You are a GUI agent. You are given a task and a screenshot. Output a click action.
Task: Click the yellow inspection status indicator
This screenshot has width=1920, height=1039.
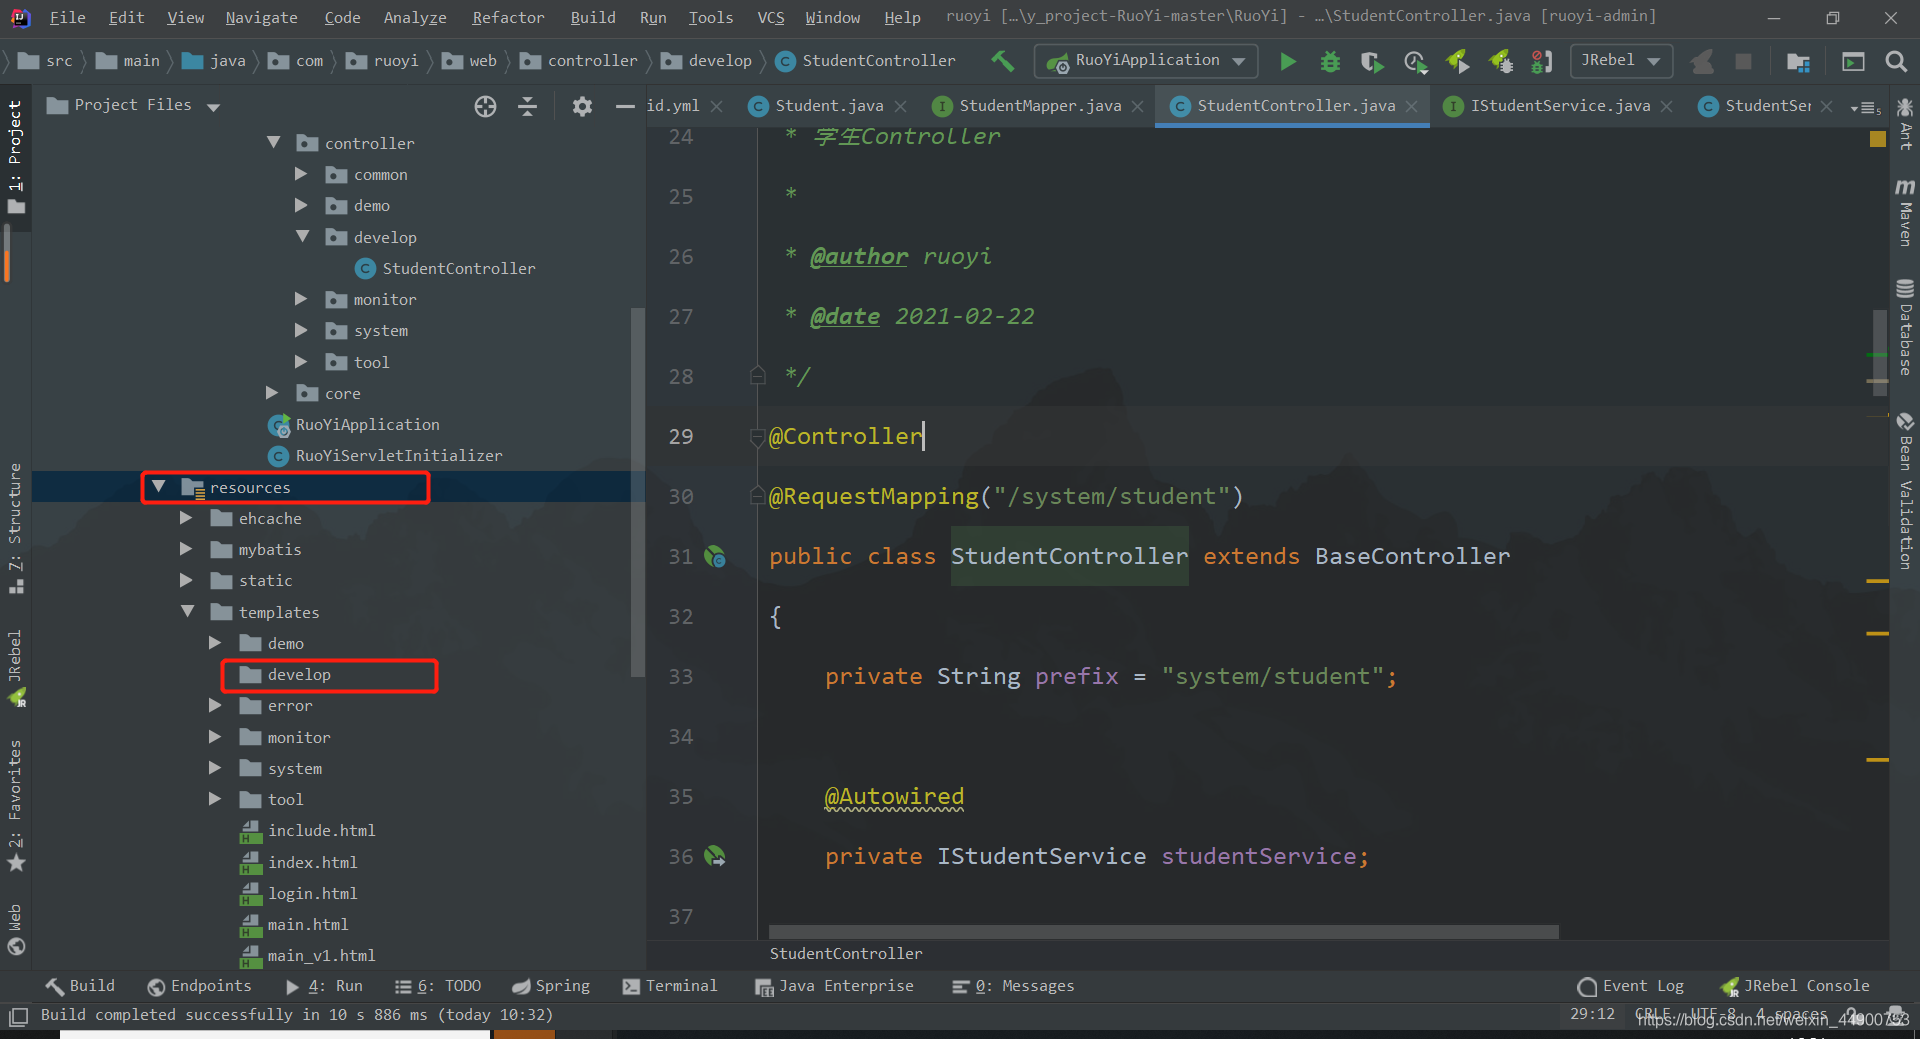tap(1878, 139)
